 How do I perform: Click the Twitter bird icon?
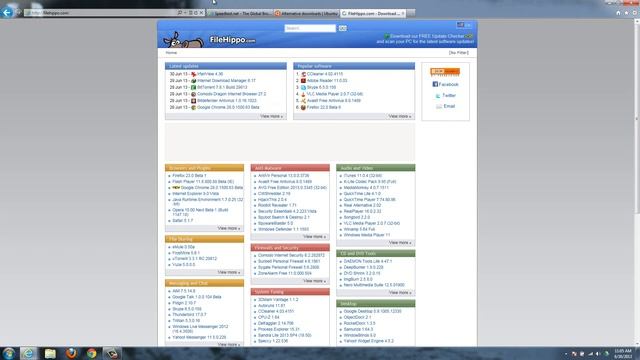pos(438,96)
